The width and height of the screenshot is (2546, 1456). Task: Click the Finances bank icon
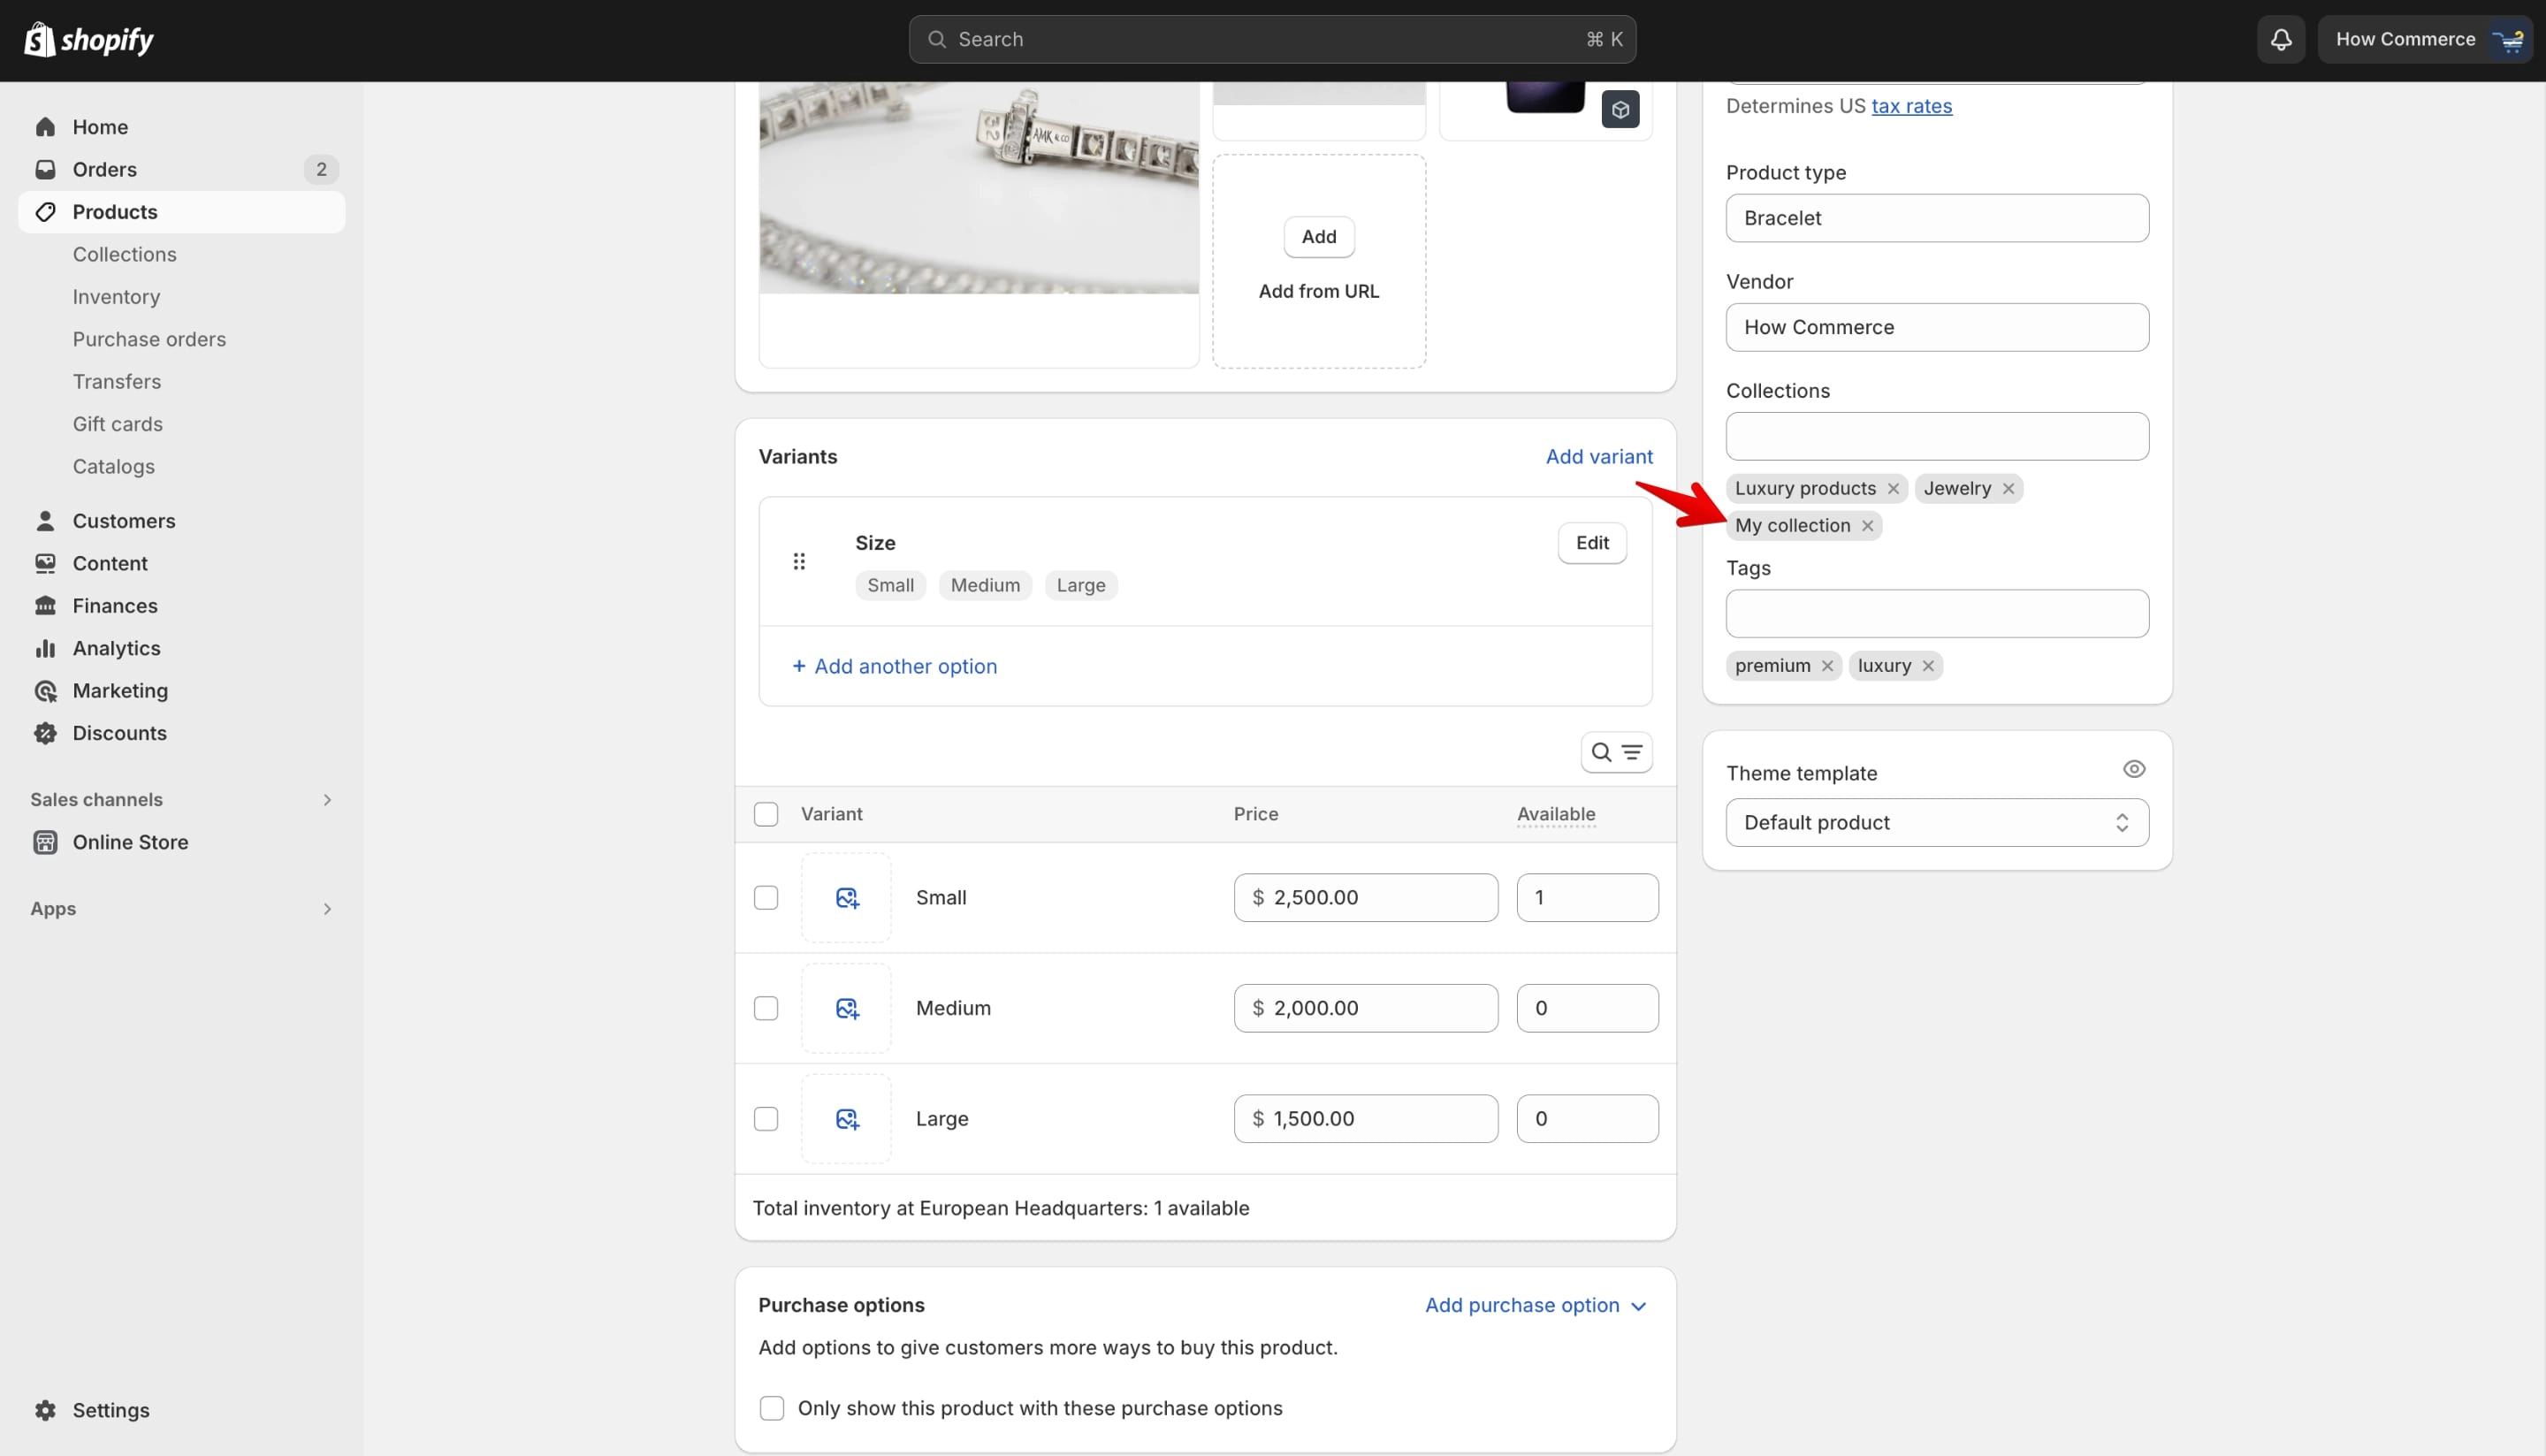(x=45, y=606)
